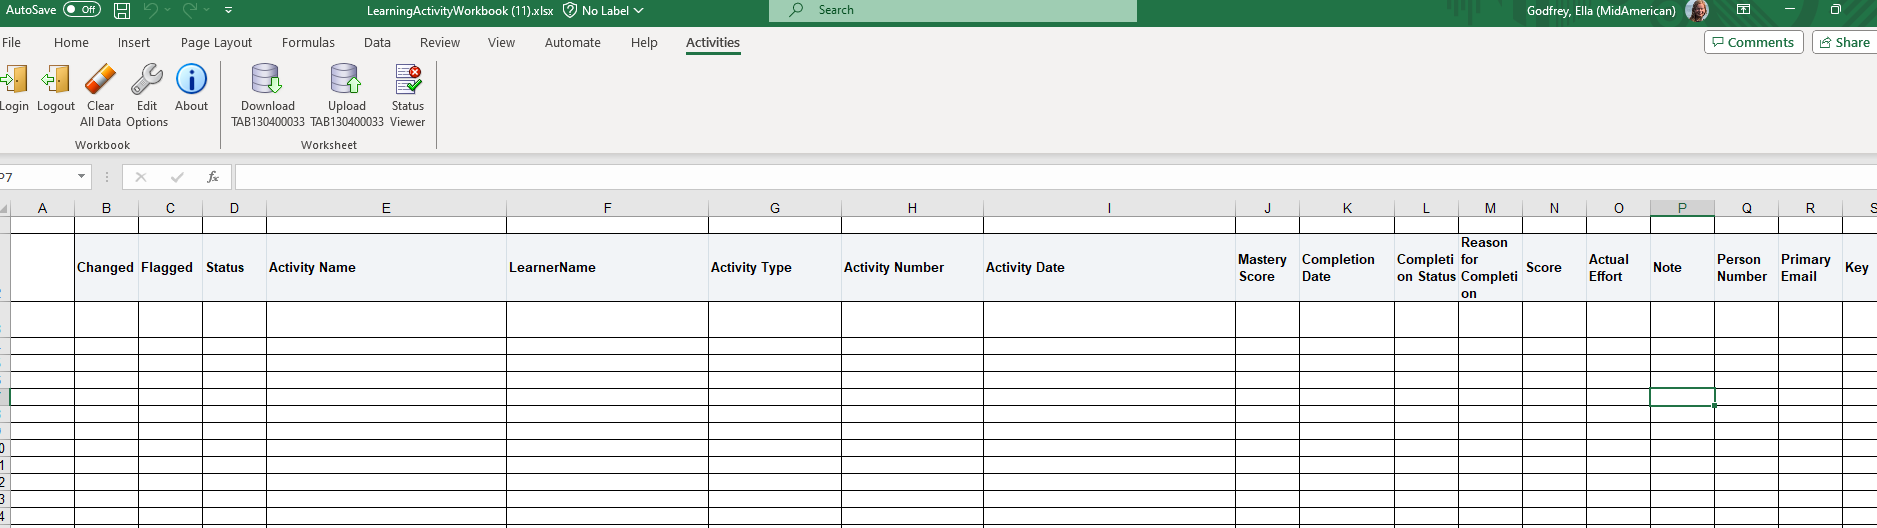Image resolution: width=1877 pixels, height=528 pixels.
Task: Click Upload TAB130400033 icon
Action: click(346, 79)
